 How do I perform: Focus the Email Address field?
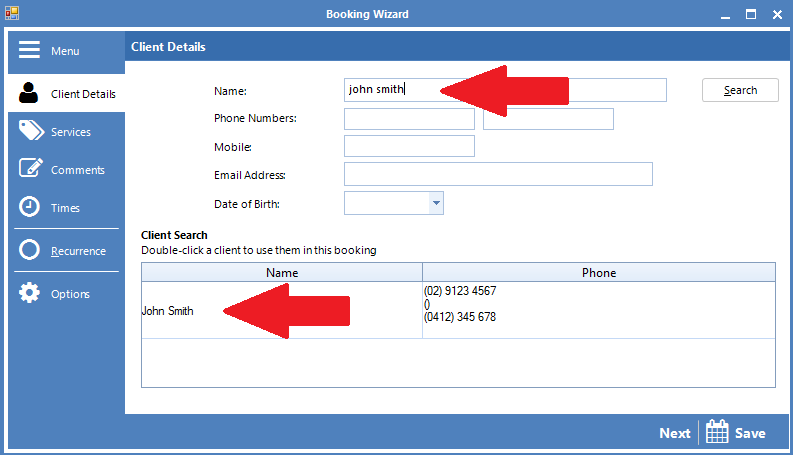click(498, 174)
